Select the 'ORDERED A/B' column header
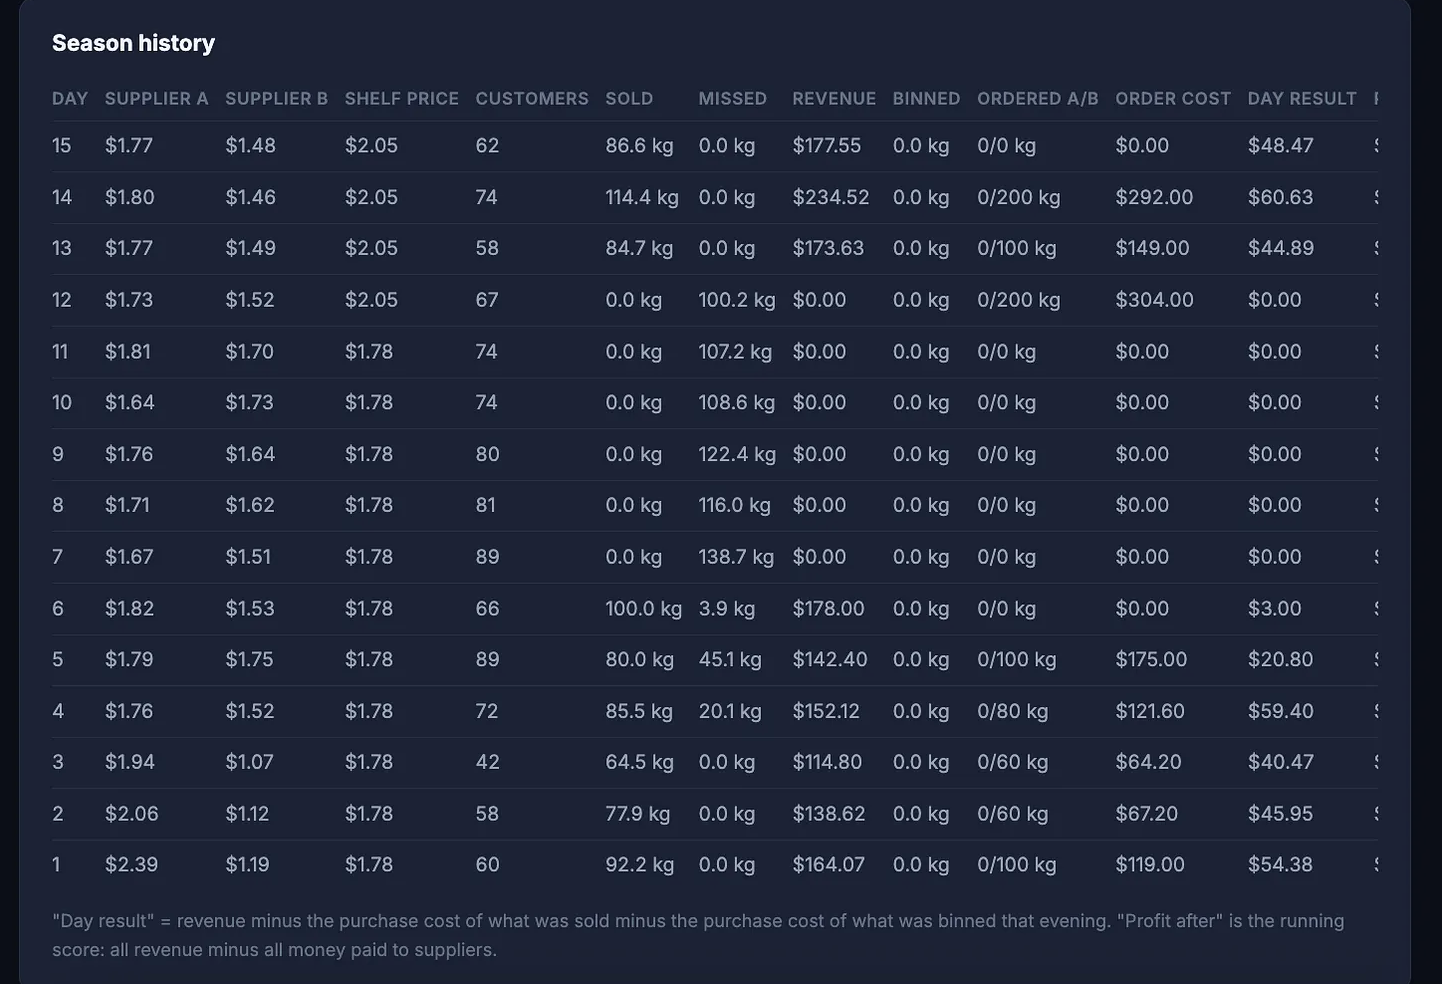The width and height of the screenshot is (1442, 984). point(1038,99)
